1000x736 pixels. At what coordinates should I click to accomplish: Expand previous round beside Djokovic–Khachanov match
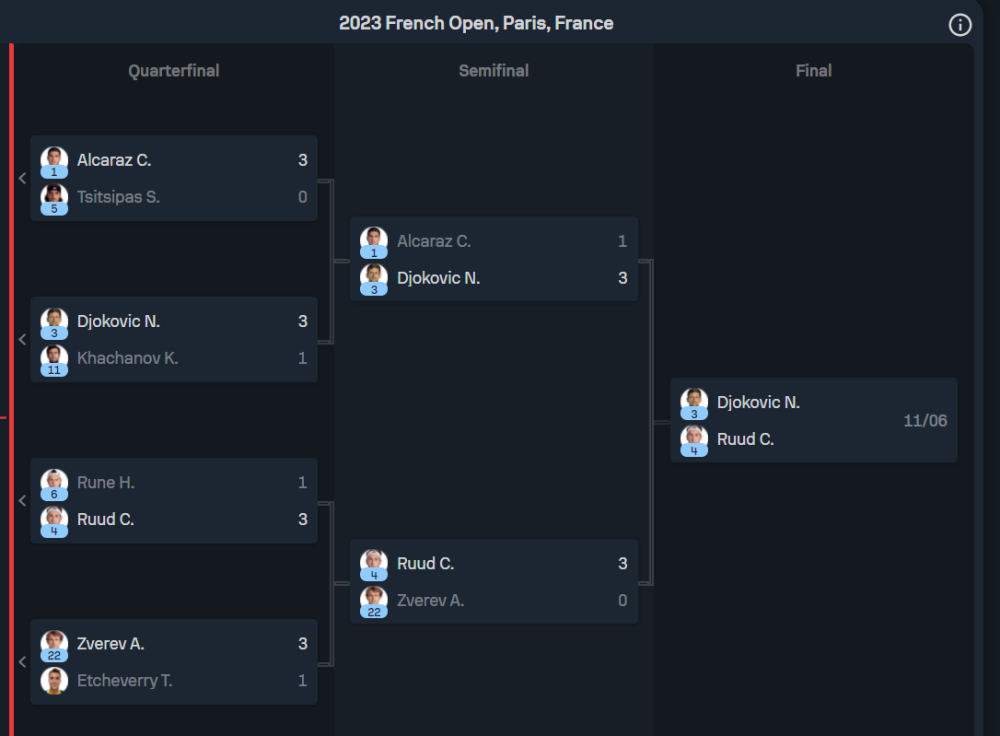(x=22, y=339)
